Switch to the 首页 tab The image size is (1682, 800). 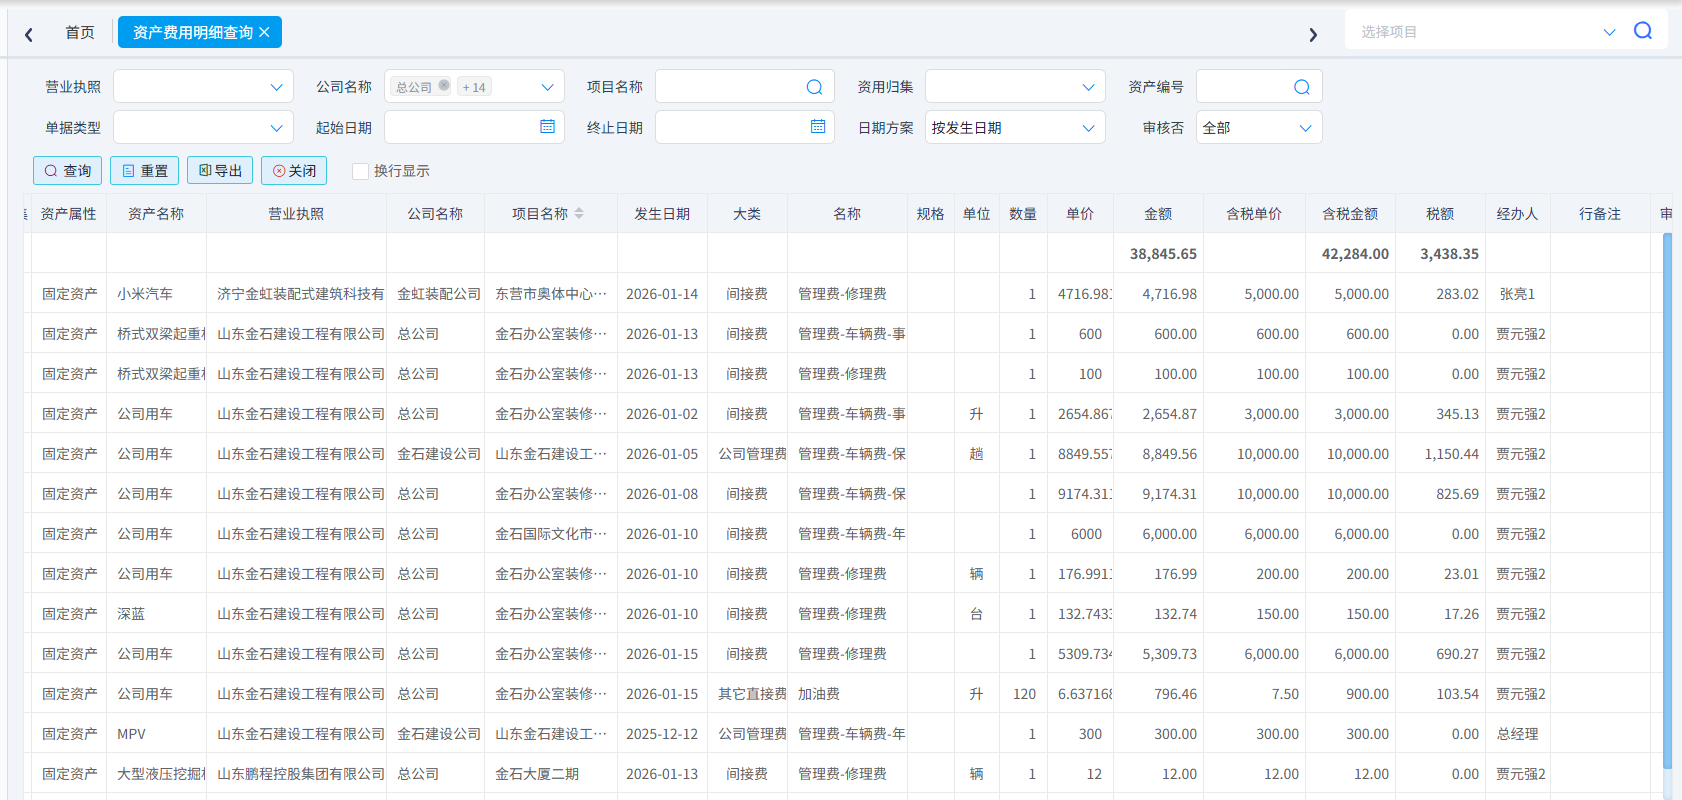point(80,32)
